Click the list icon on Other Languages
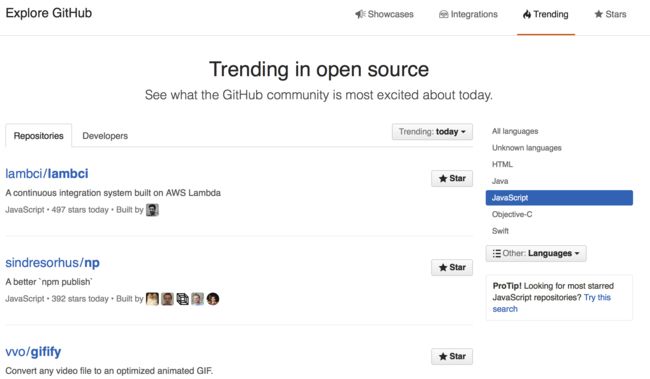Screen dimensions: 650x379 pyautogui.click(x=496, y=253)
